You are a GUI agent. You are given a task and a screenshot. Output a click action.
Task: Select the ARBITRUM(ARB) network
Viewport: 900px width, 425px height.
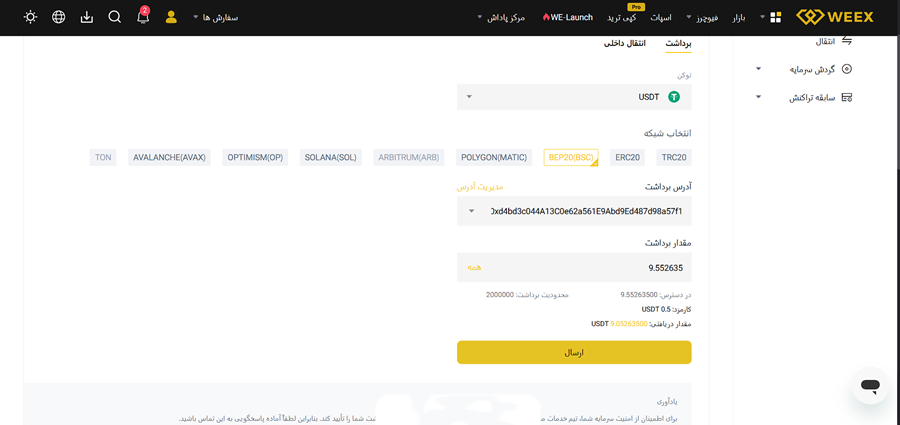pyautogui.click(x=409, y=157)
